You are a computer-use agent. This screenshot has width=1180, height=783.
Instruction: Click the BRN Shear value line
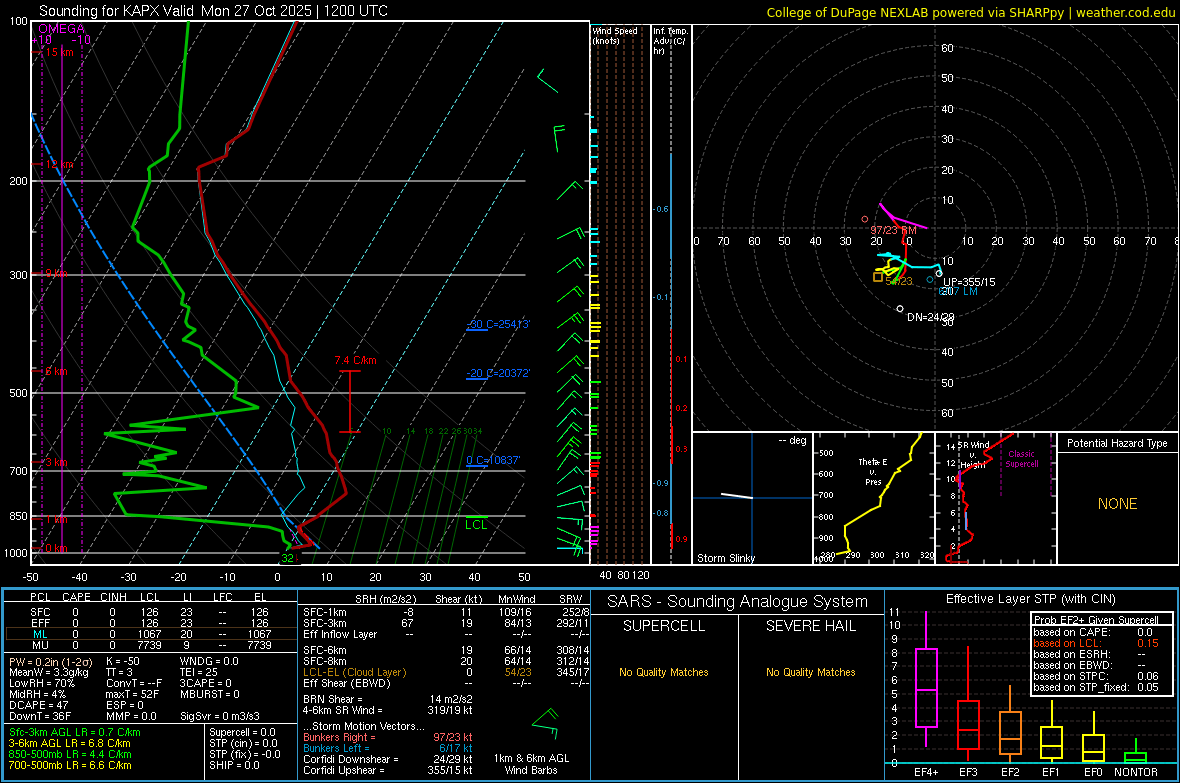388,699
